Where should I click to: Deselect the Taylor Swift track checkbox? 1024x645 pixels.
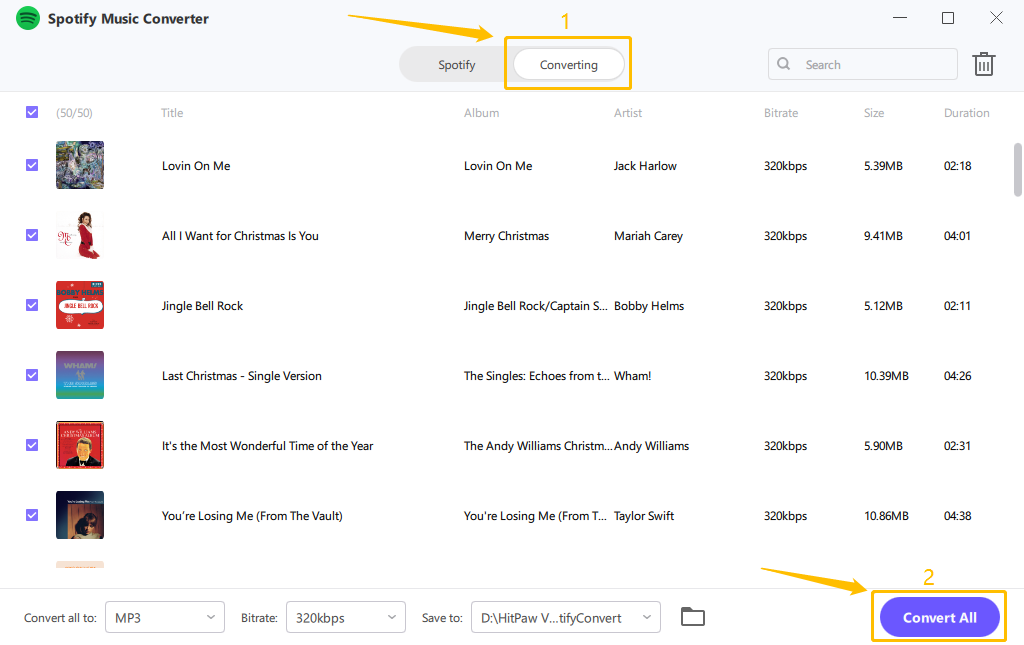[31, 515]
